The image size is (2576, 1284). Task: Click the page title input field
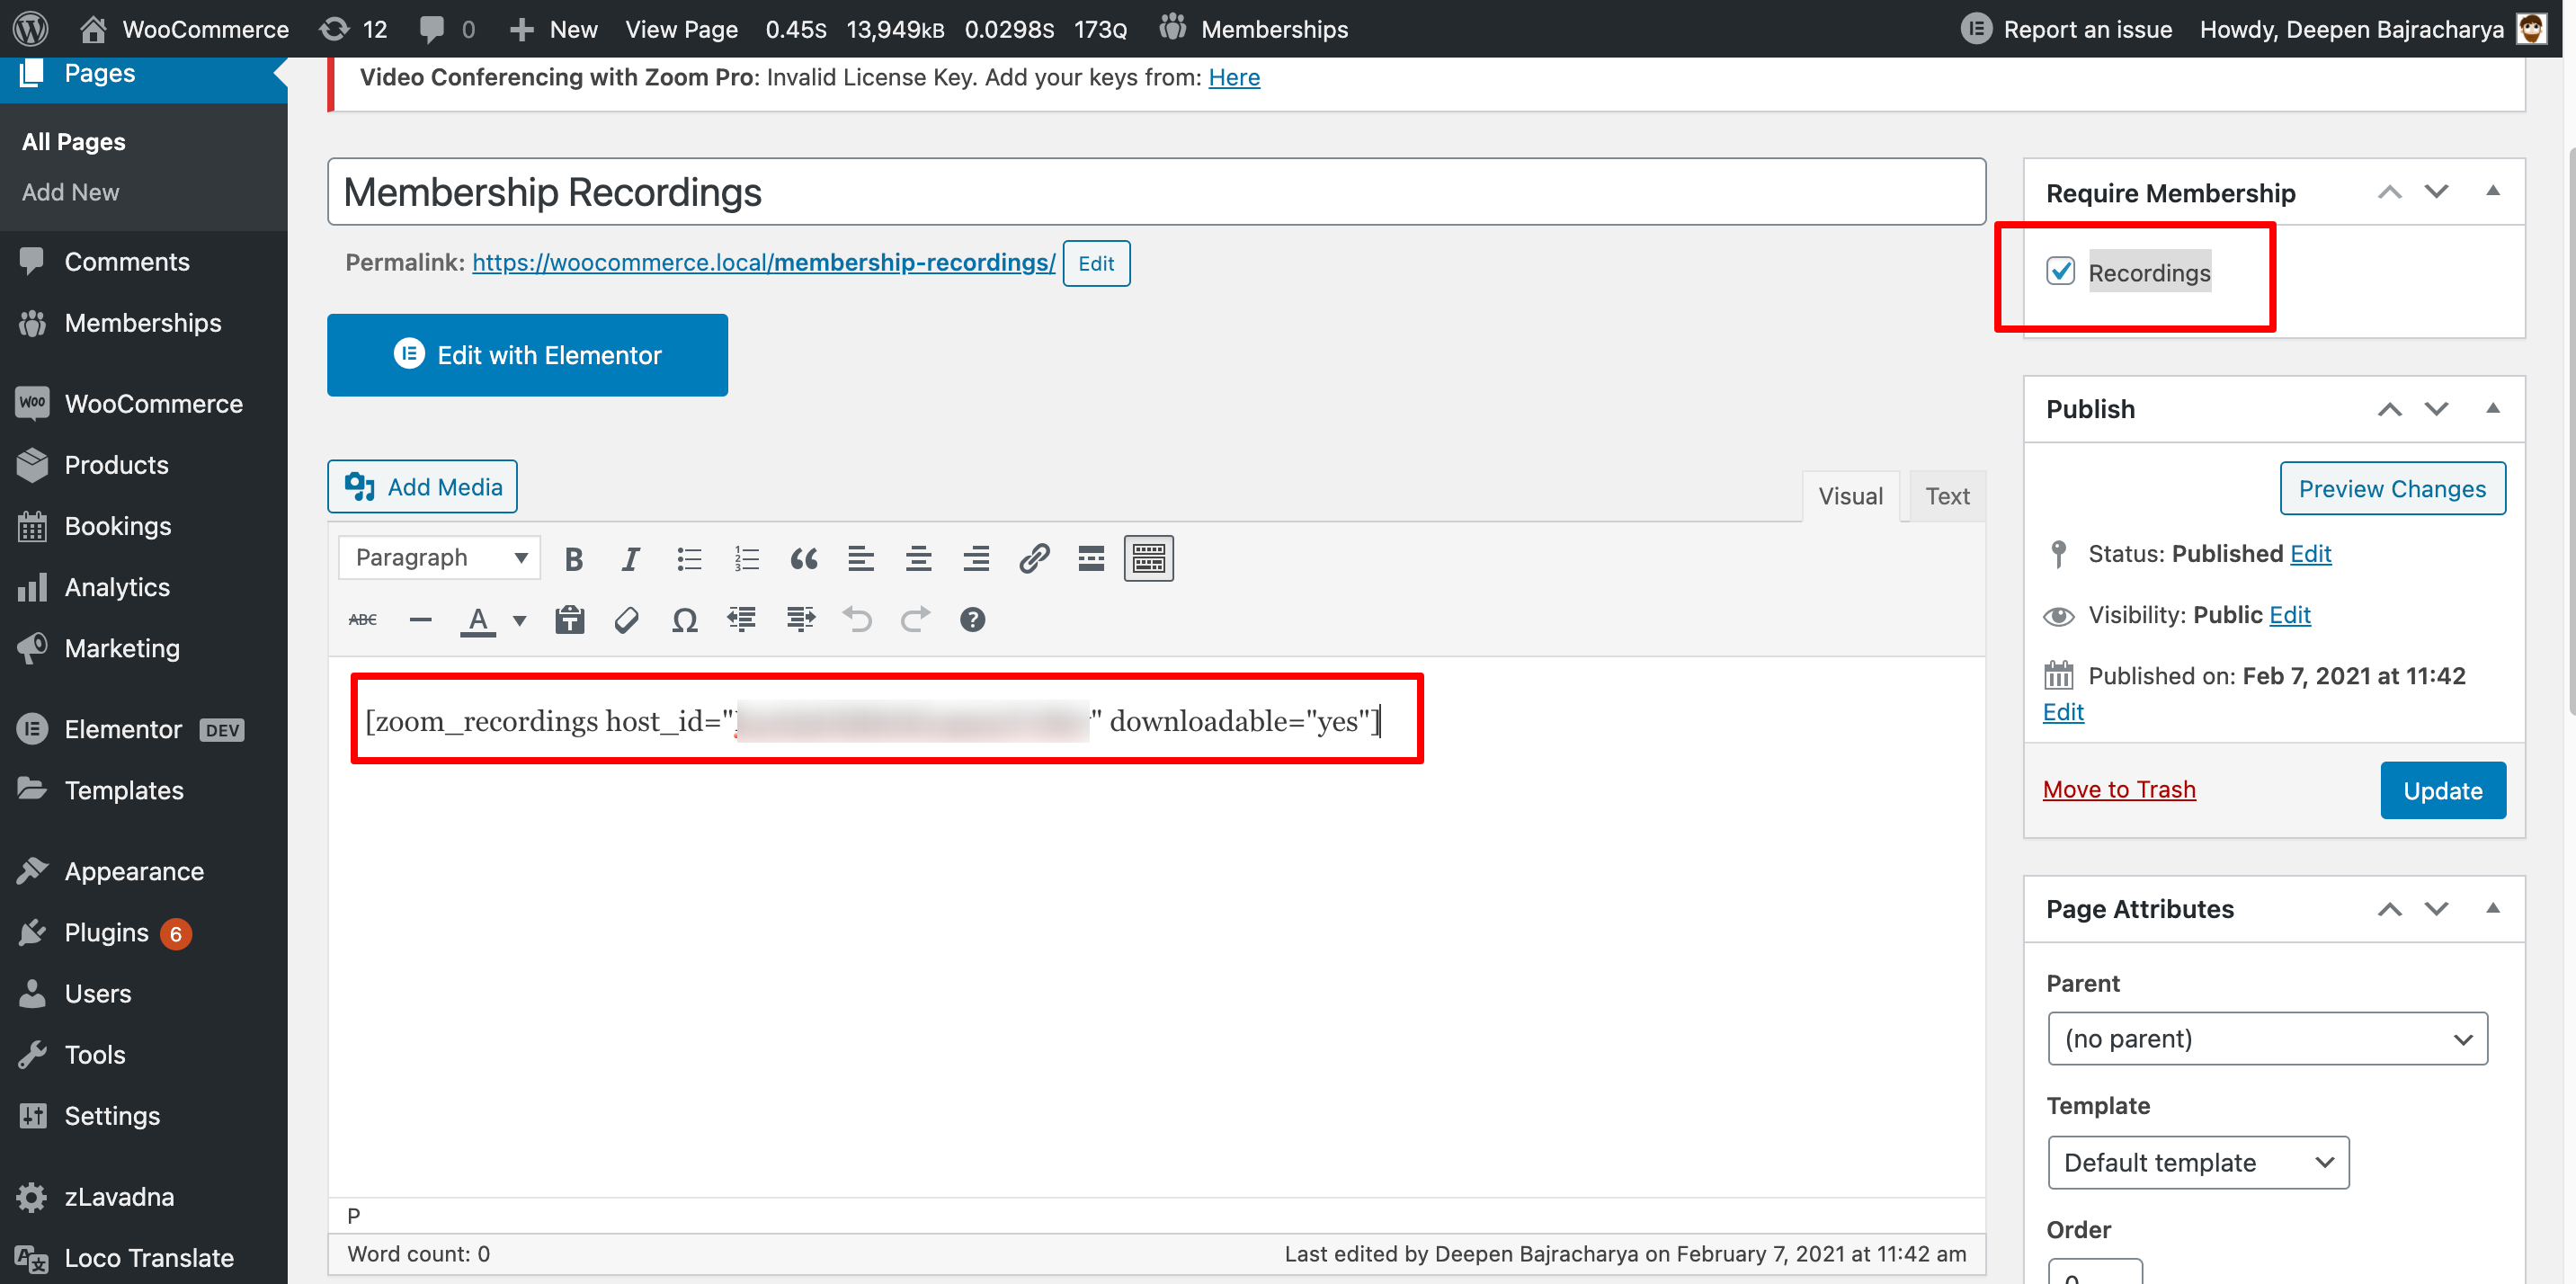(x=1156, y=192)
